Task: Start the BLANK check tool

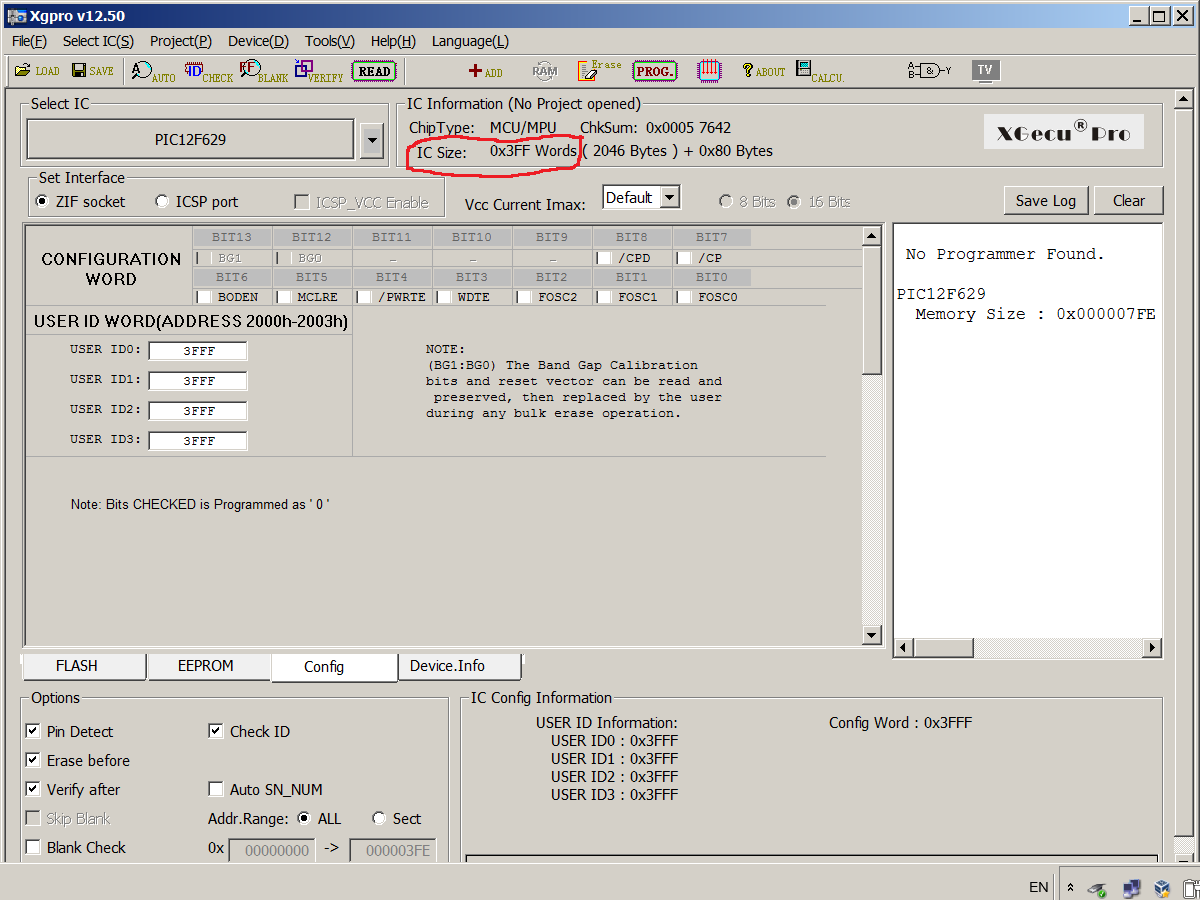Action: click(263, 71)
